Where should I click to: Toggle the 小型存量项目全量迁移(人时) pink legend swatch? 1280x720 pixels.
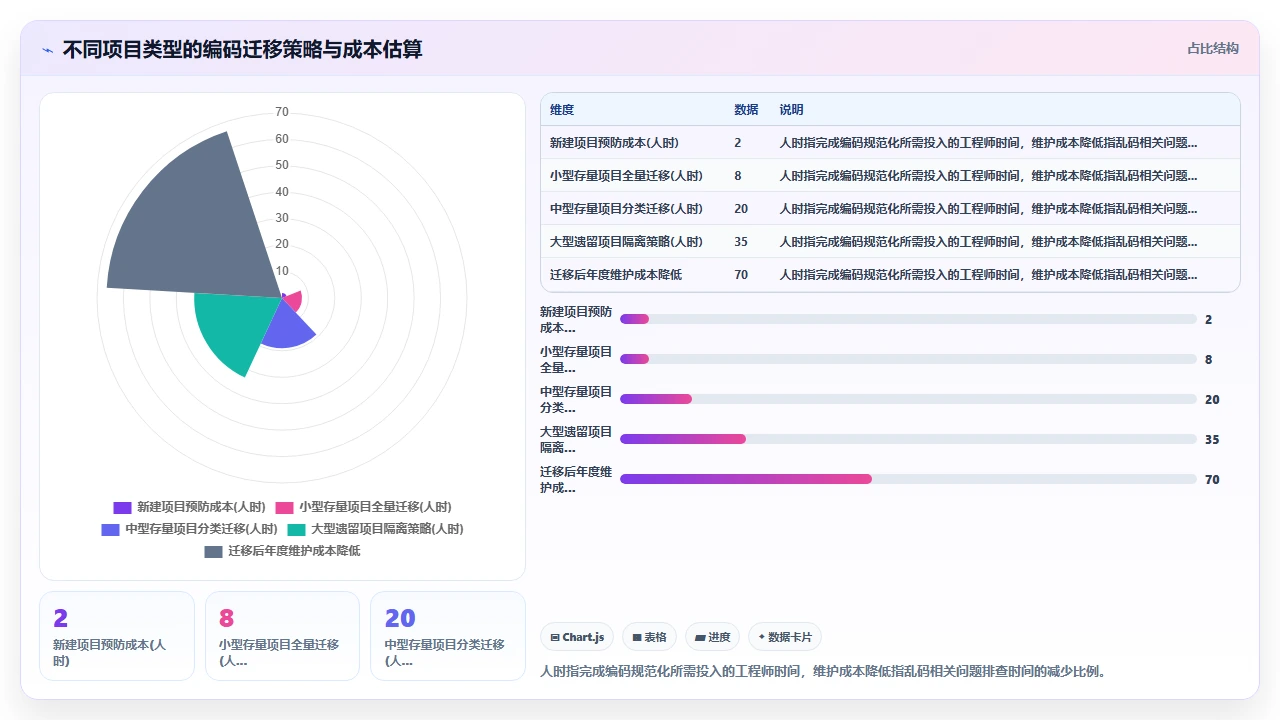tap(284, 507)
